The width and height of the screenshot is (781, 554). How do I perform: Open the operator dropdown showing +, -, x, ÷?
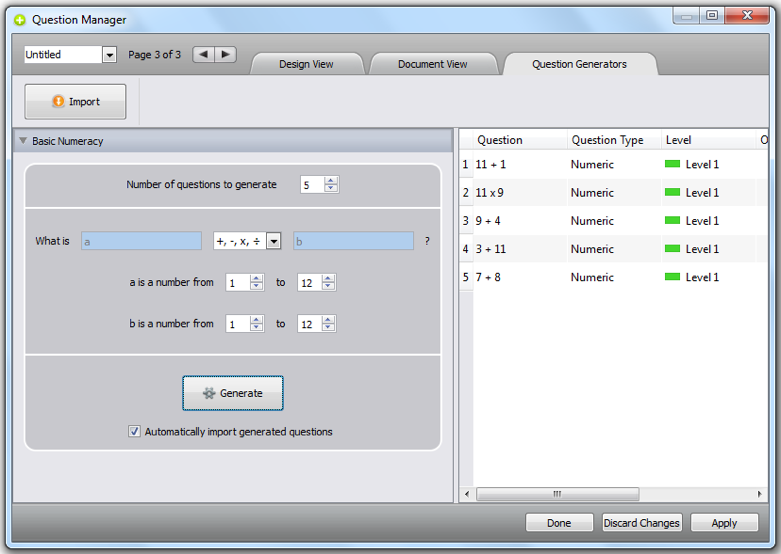pyautogui.click(x=273, y=241)
